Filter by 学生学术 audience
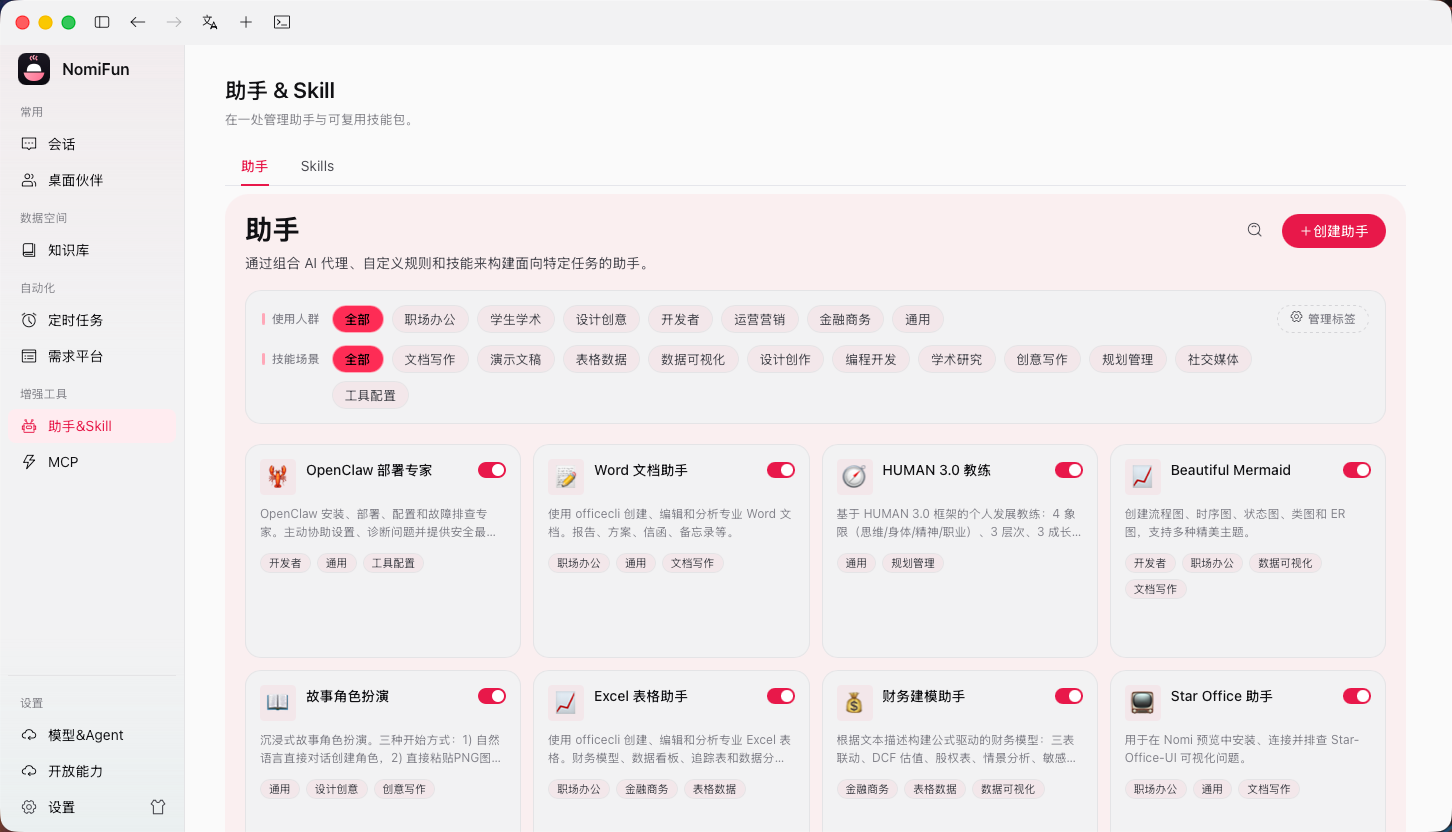Viewport: 1452px width, 832px height. (x=515, y=319)
